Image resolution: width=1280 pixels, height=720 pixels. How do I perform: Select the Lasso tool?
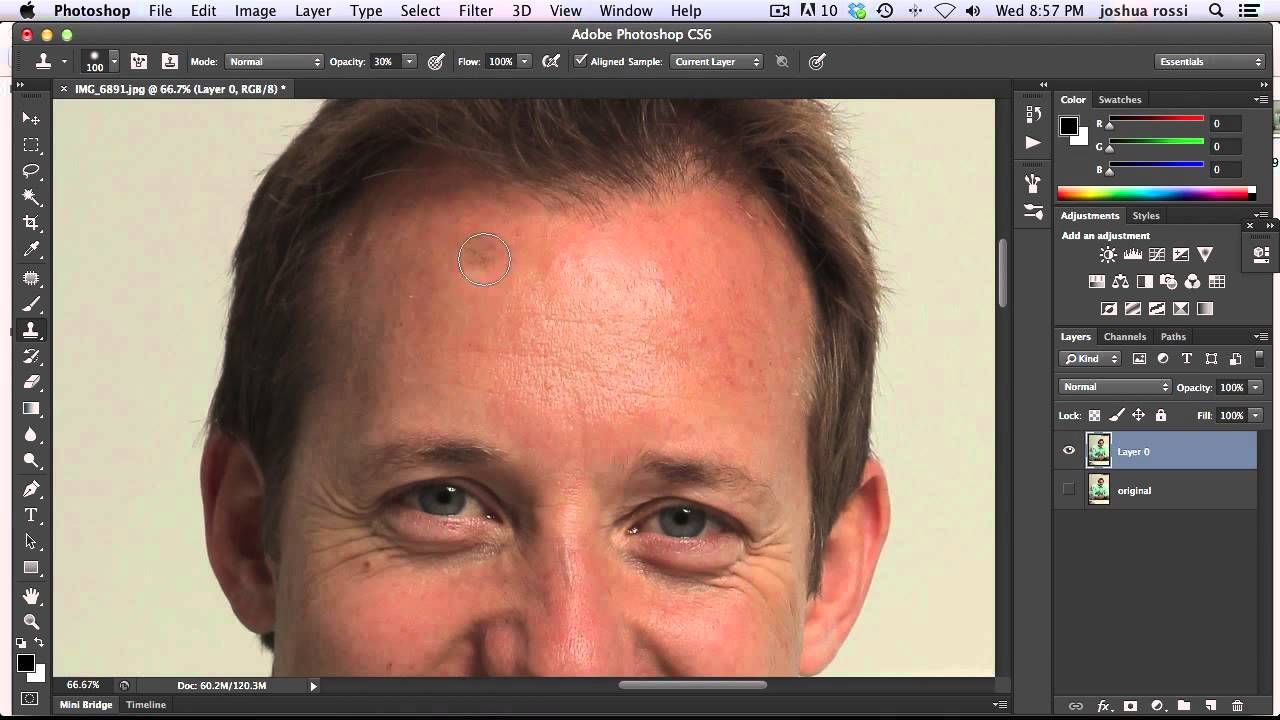tap(31, 171)
